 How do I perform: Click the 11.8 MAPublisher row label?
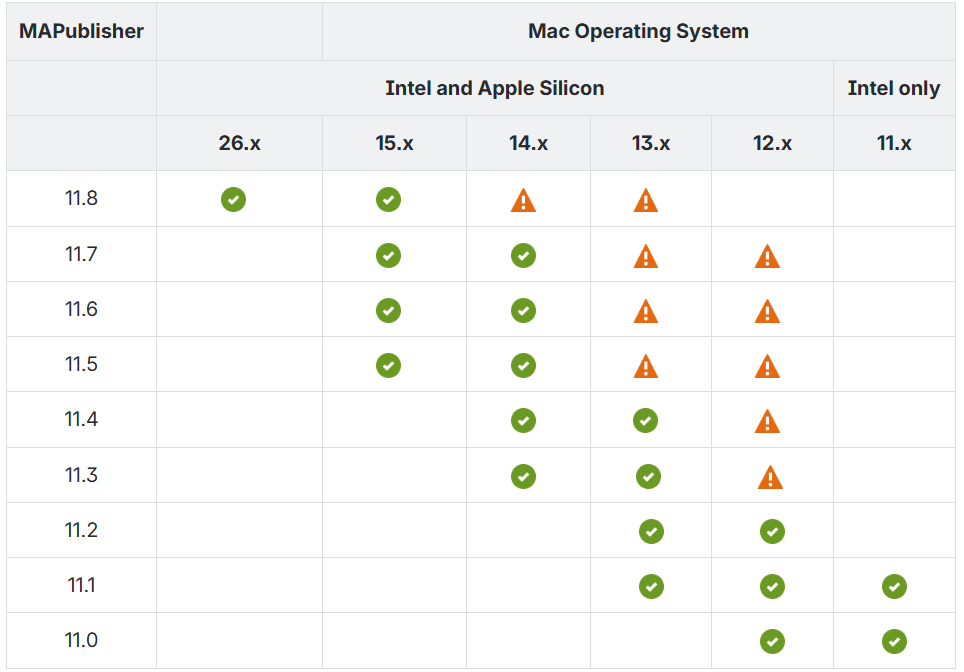click(x=81, y=198)
